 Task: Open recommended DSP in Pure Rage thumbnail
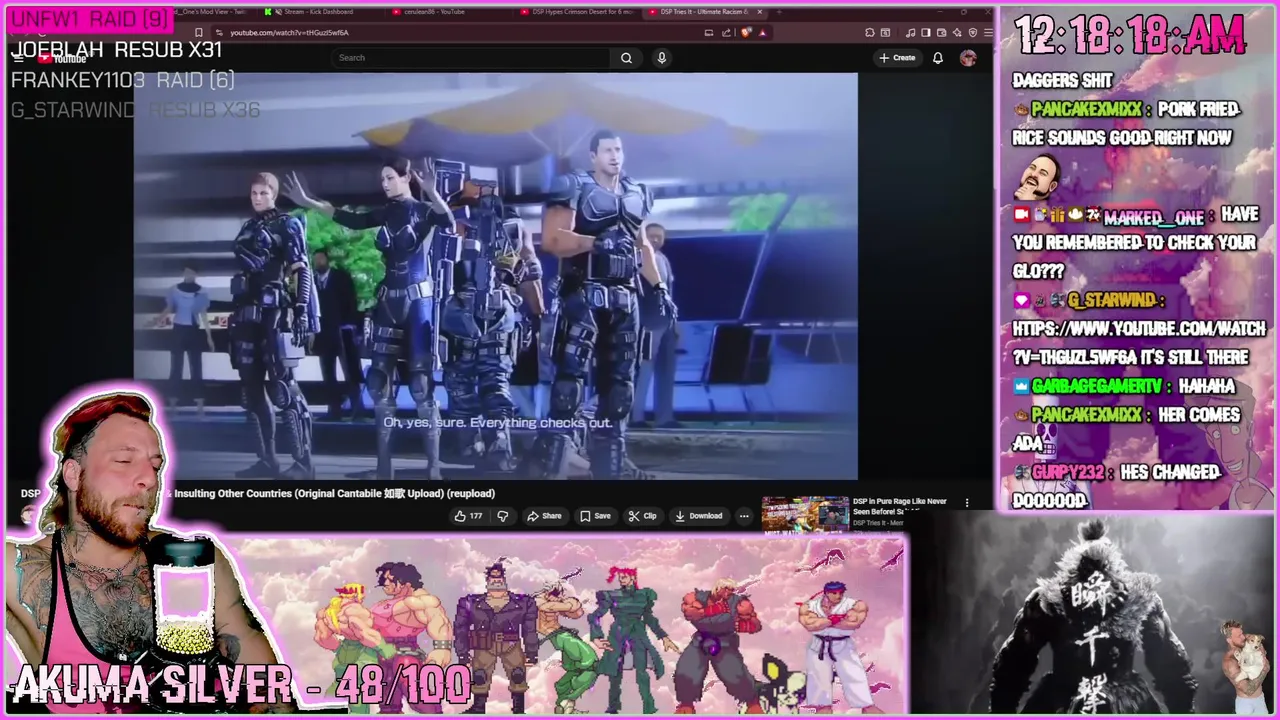[805, 513]
